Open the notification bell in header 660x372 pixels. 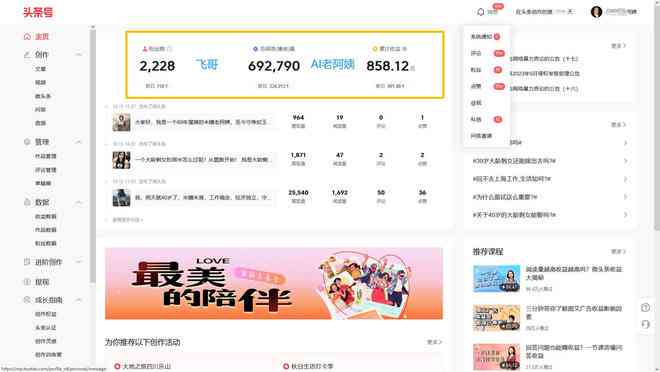(x=481, y=12)
